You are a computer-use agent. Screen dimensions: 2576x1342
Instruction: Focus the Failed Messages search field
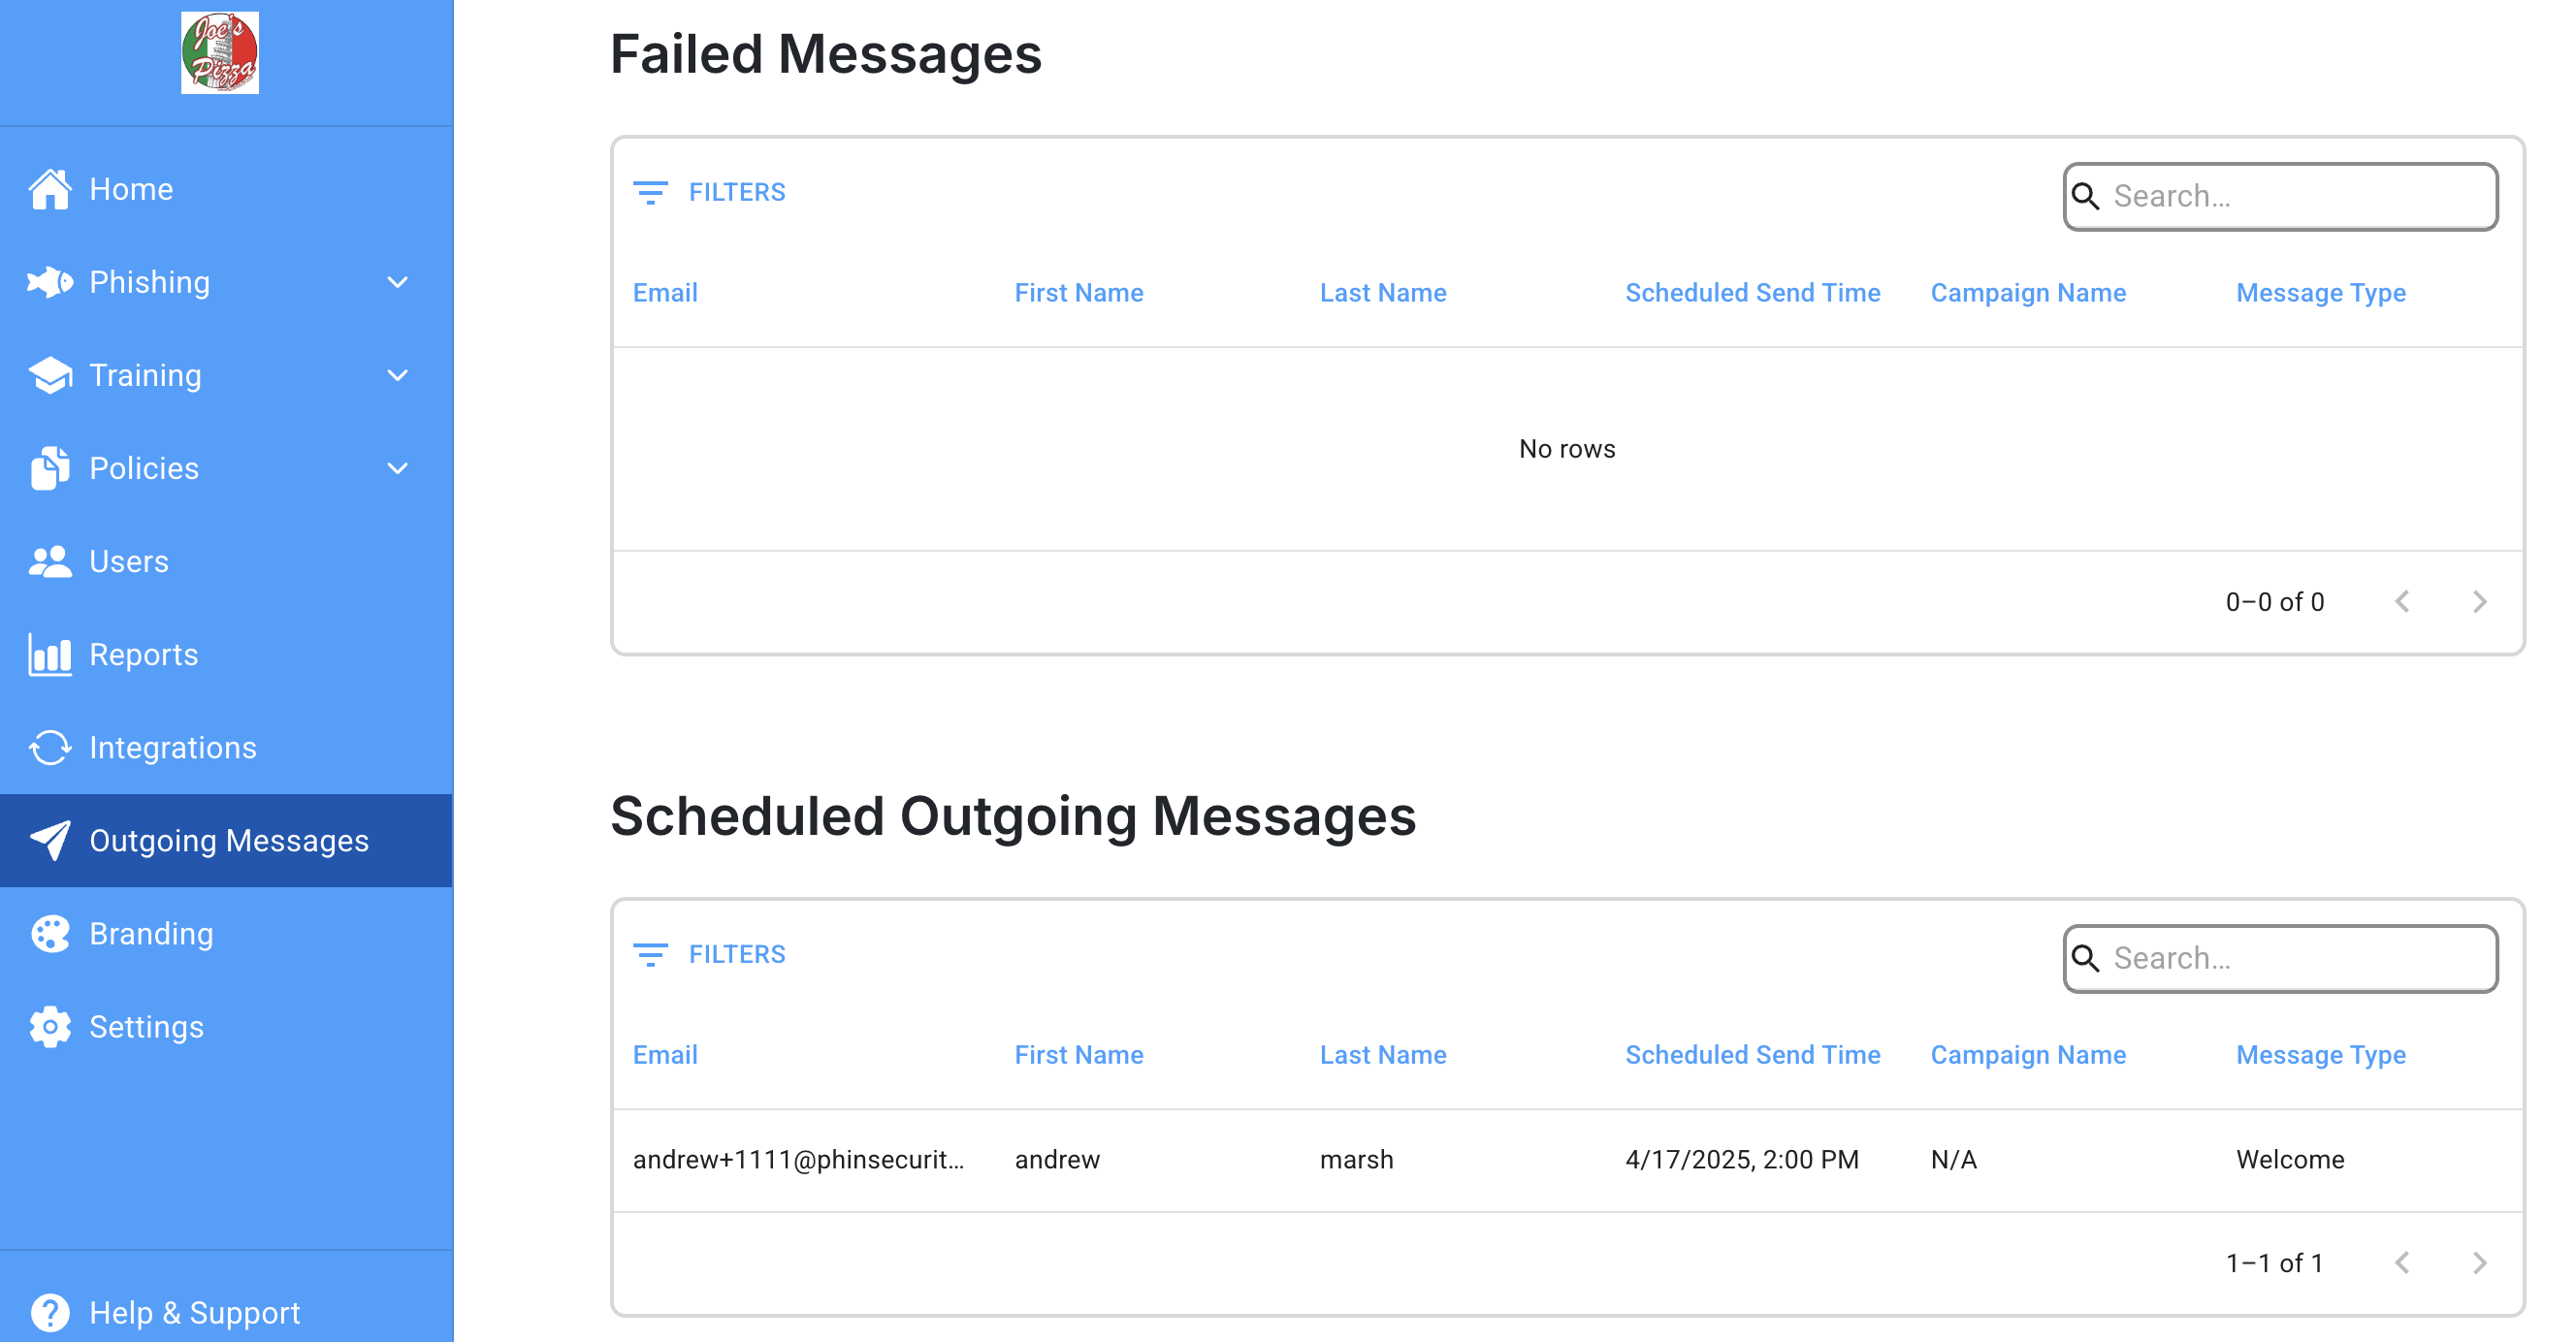(x=2281, y=196)
